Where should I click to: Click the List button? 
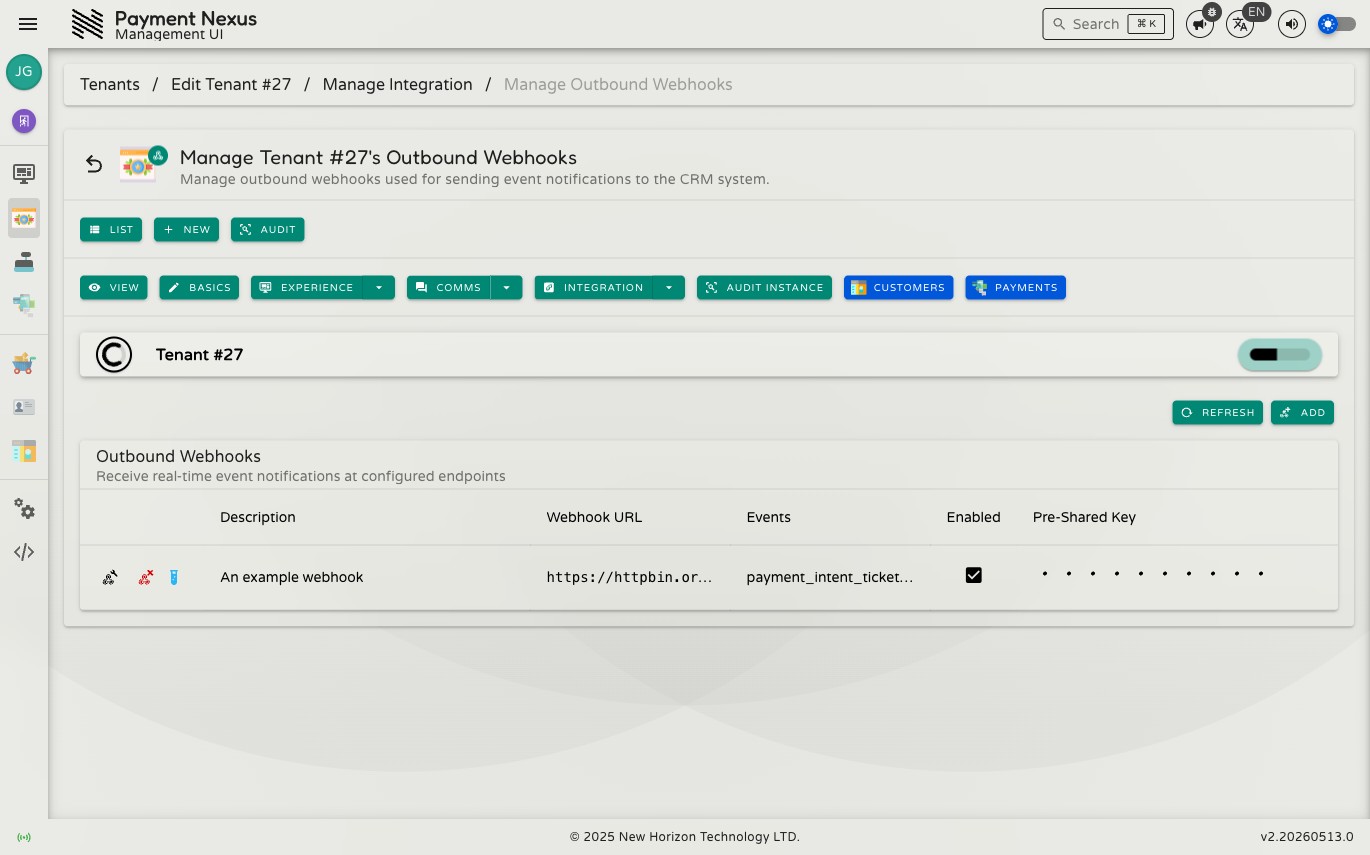[x=111, y=229]
